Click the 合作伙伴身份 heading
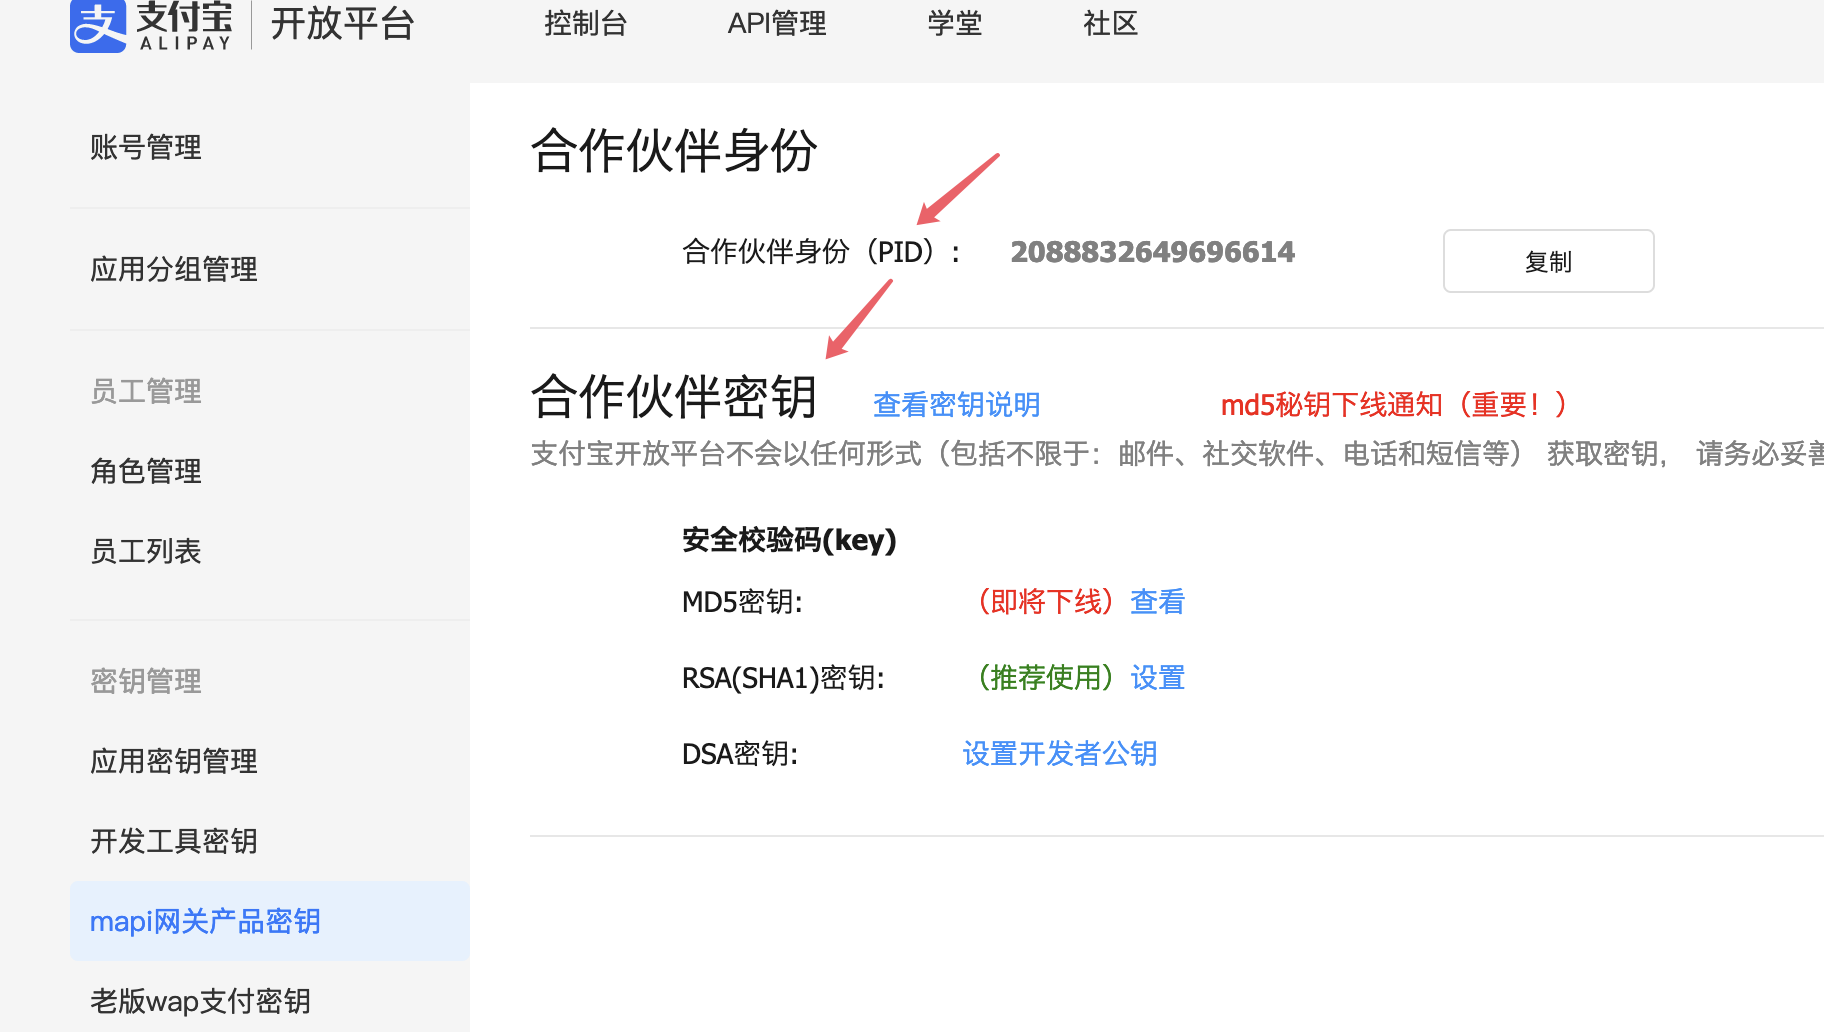The width and height of the screenshot is (1824, 1032). tap(674, 151)
